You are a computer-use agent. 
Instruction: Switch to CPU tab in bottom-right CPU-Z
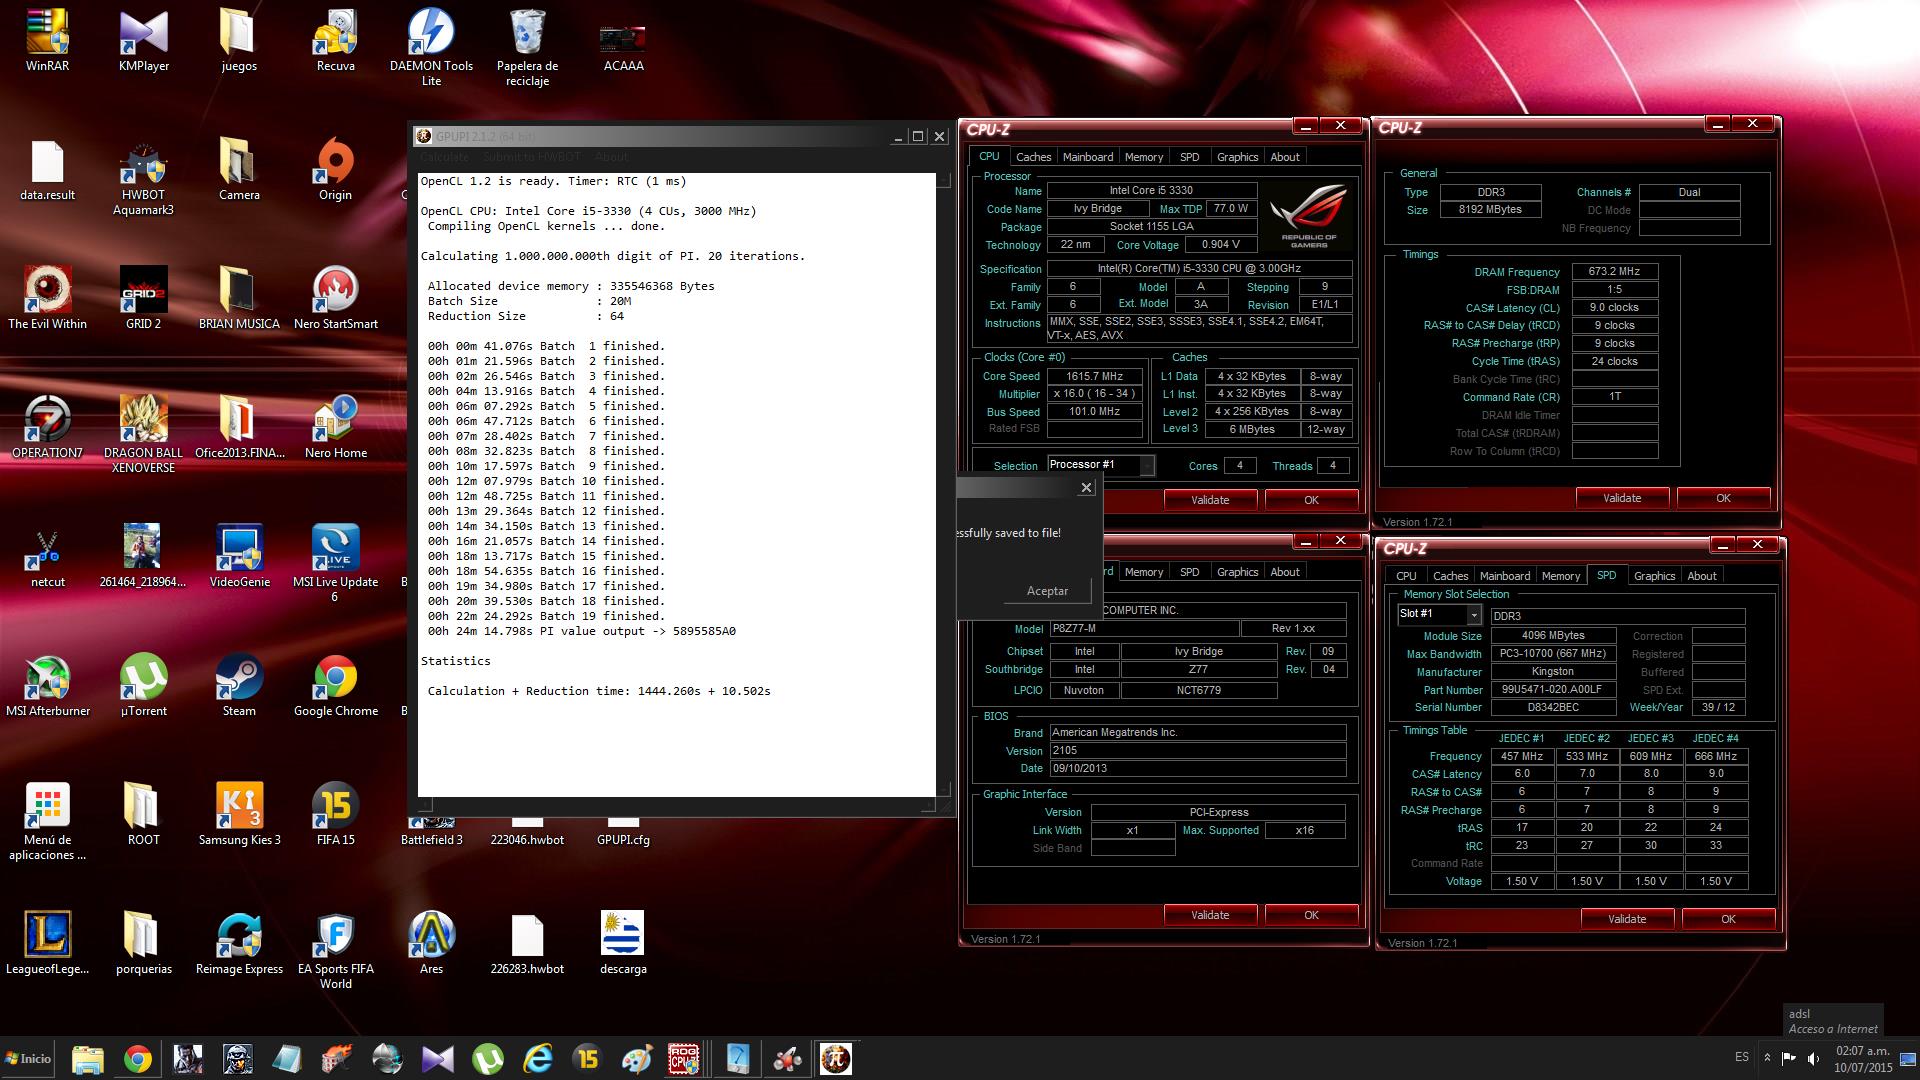coord(1406,576)
